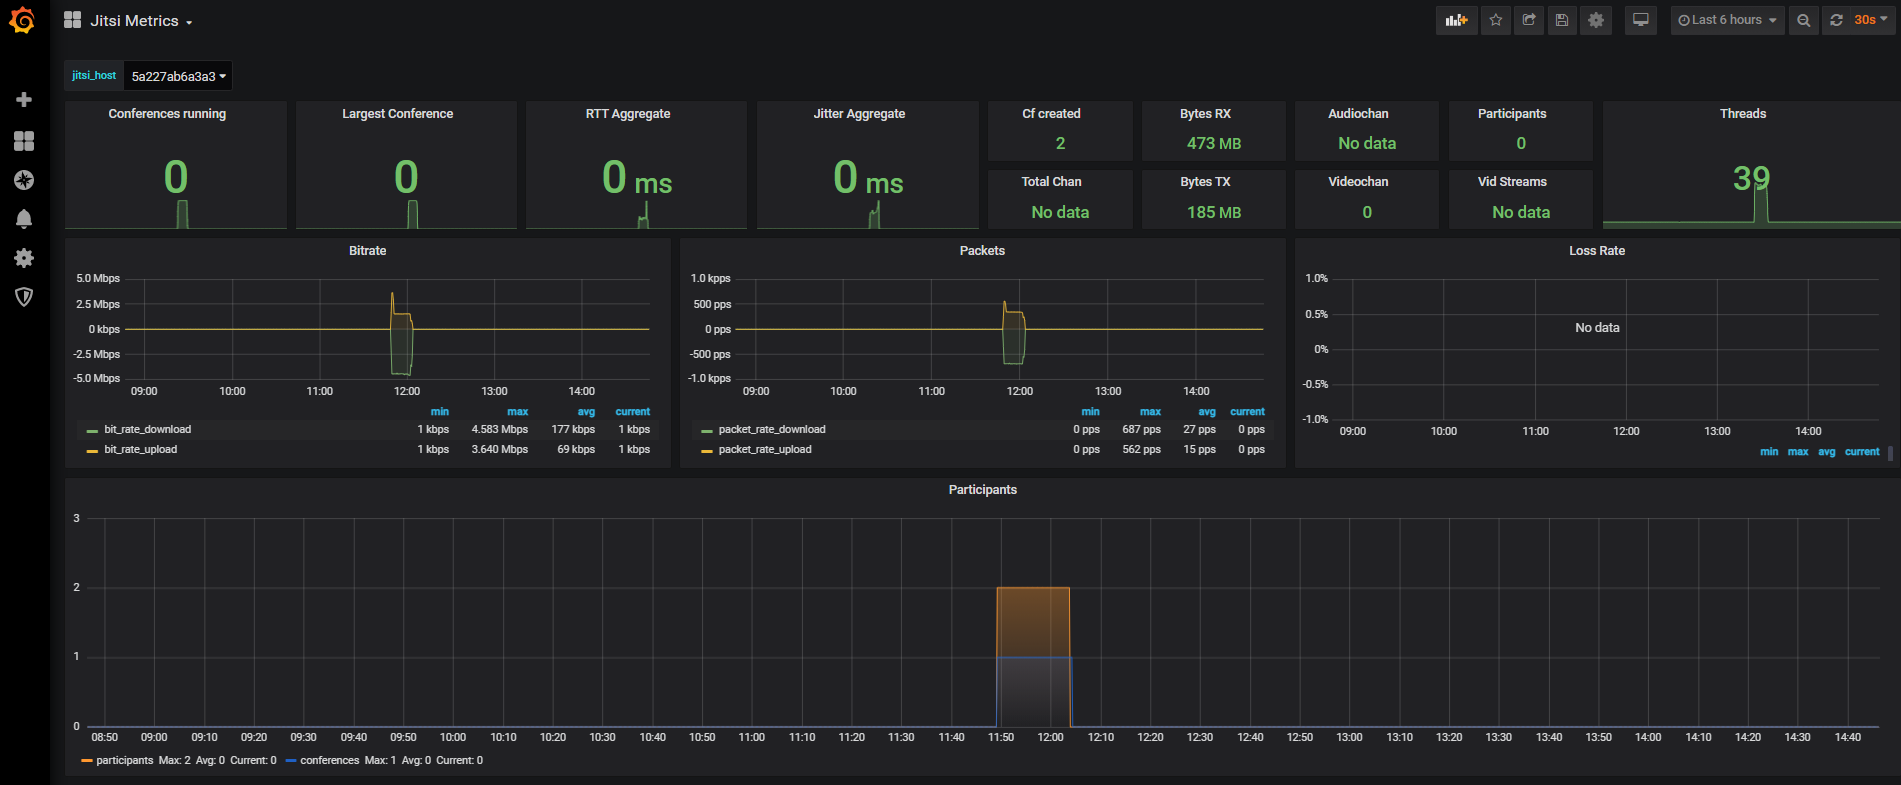Open the Configuration gear in sidebar
Viewport: 1901px width, 785px height.
24,258
